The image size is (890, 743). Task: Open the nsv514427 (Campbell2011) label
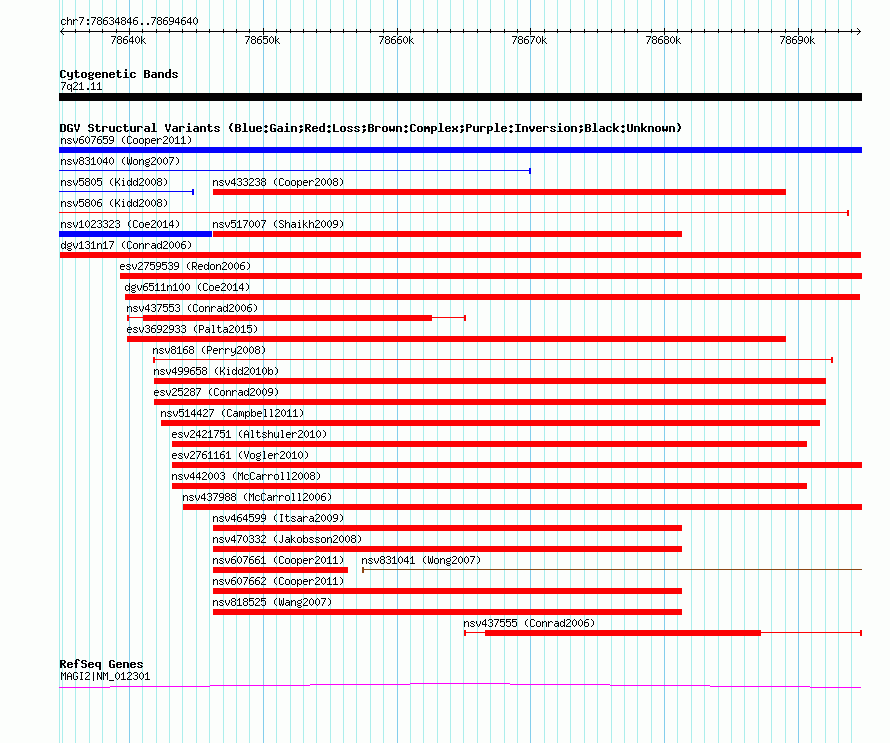232,413
